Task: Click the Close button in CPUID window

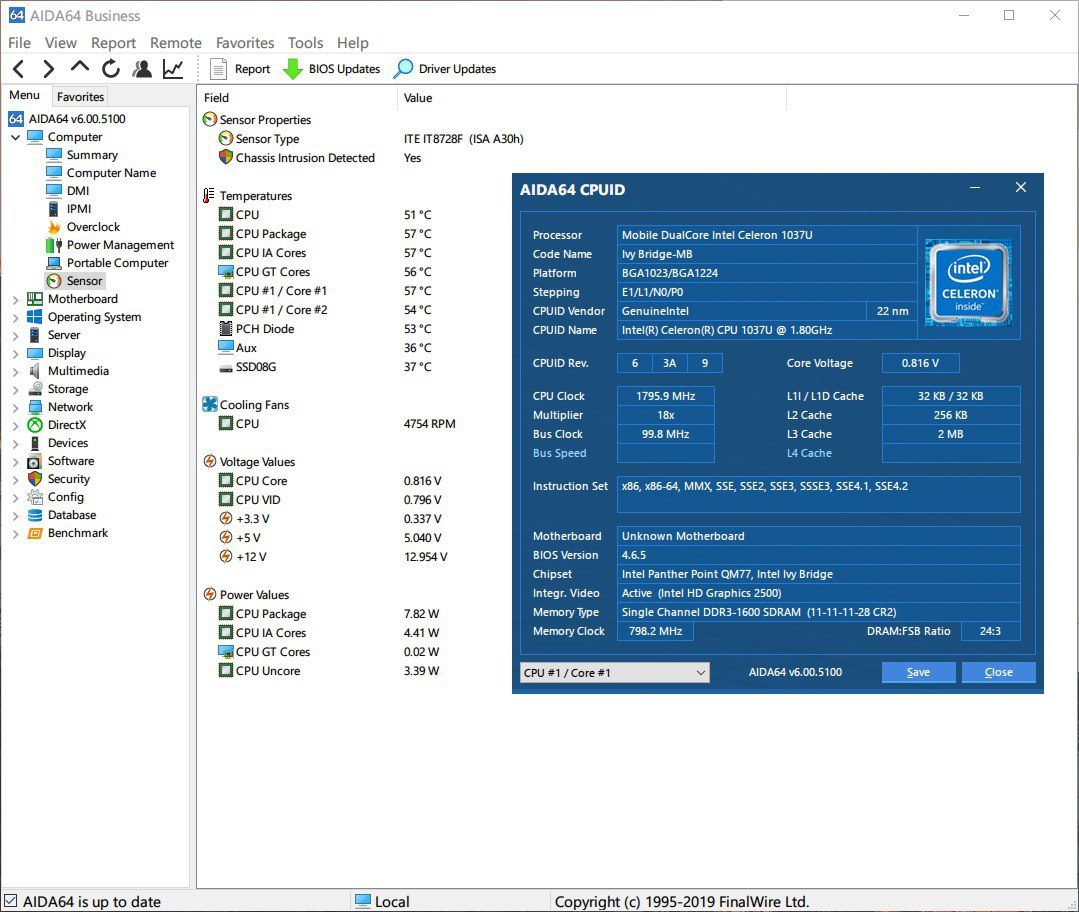Action: pos(998,672)
